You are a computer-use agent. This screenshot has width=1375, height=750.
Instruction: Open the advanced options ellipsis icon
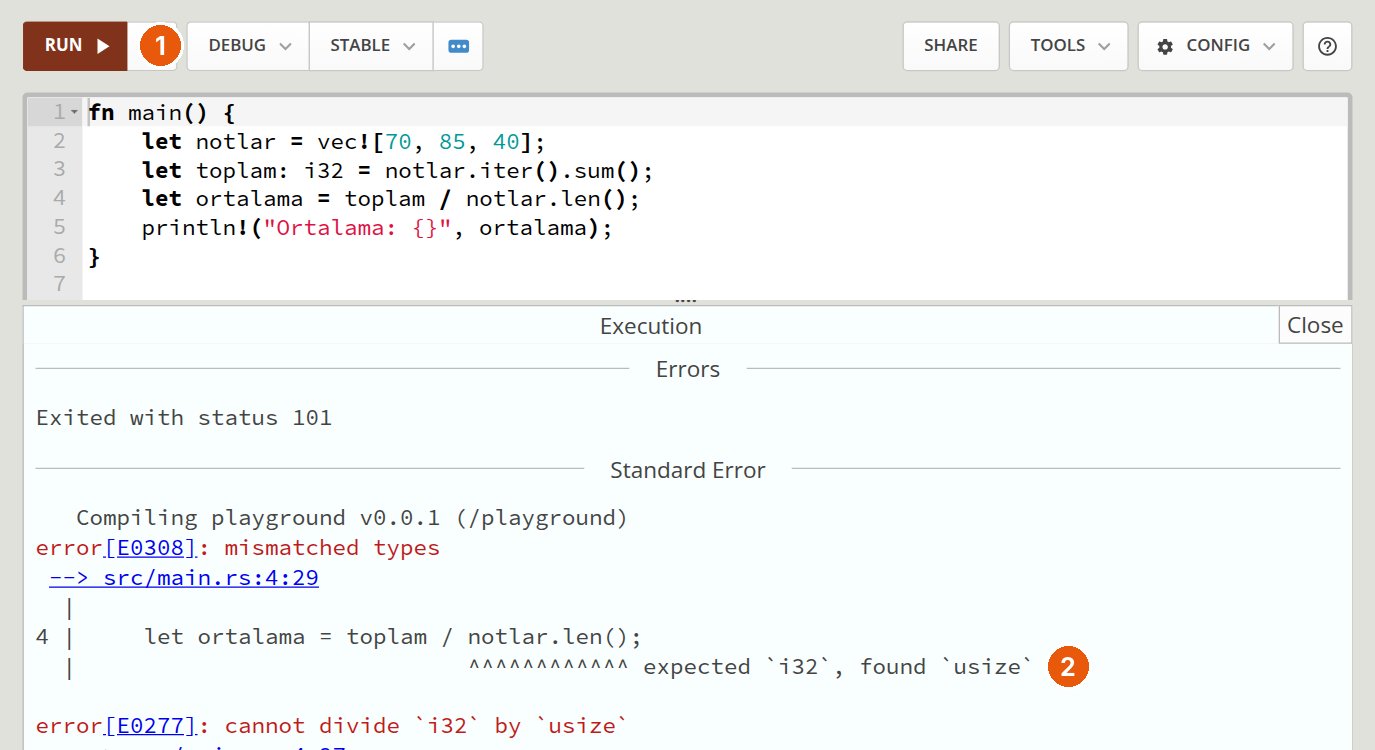[459, 46]
